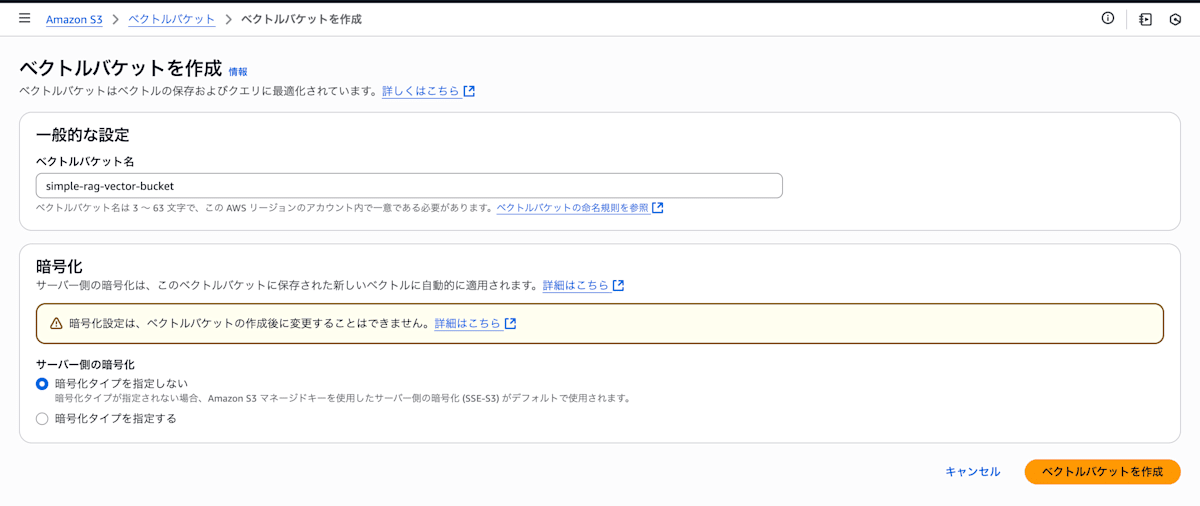Click external-link icon next to 詳しくはこちら
The height and width of the screenshot is (506, 1200).
tap(469, 91)
